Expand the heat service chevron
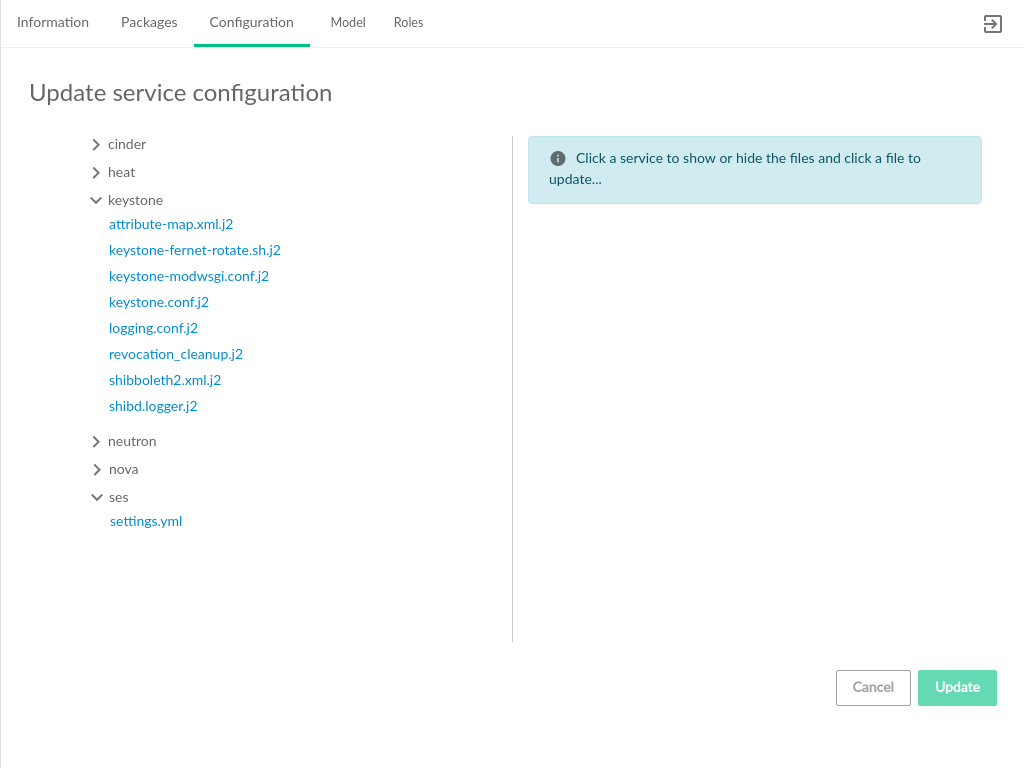The image size is (1024, 768). click(x=96, y=173)
